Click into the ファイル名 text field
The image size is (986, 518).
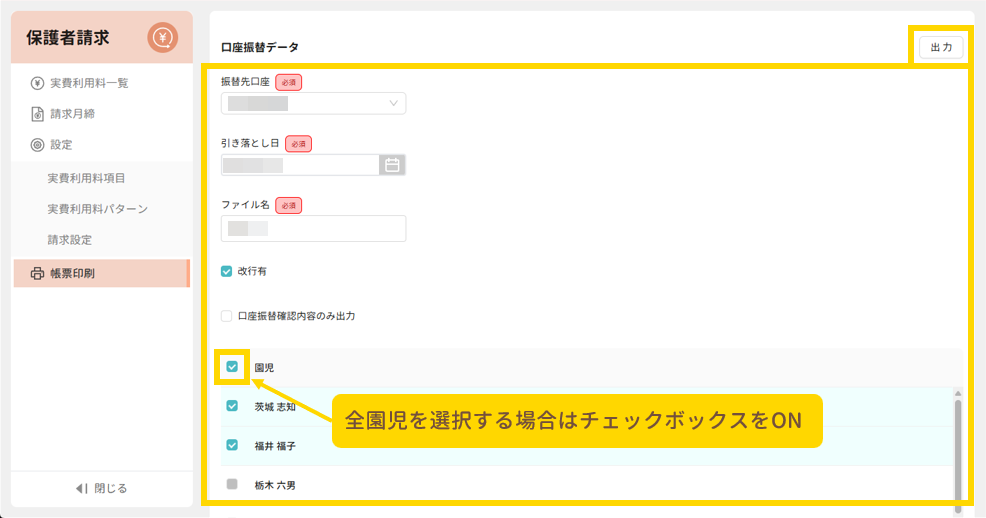coord(313,228)
